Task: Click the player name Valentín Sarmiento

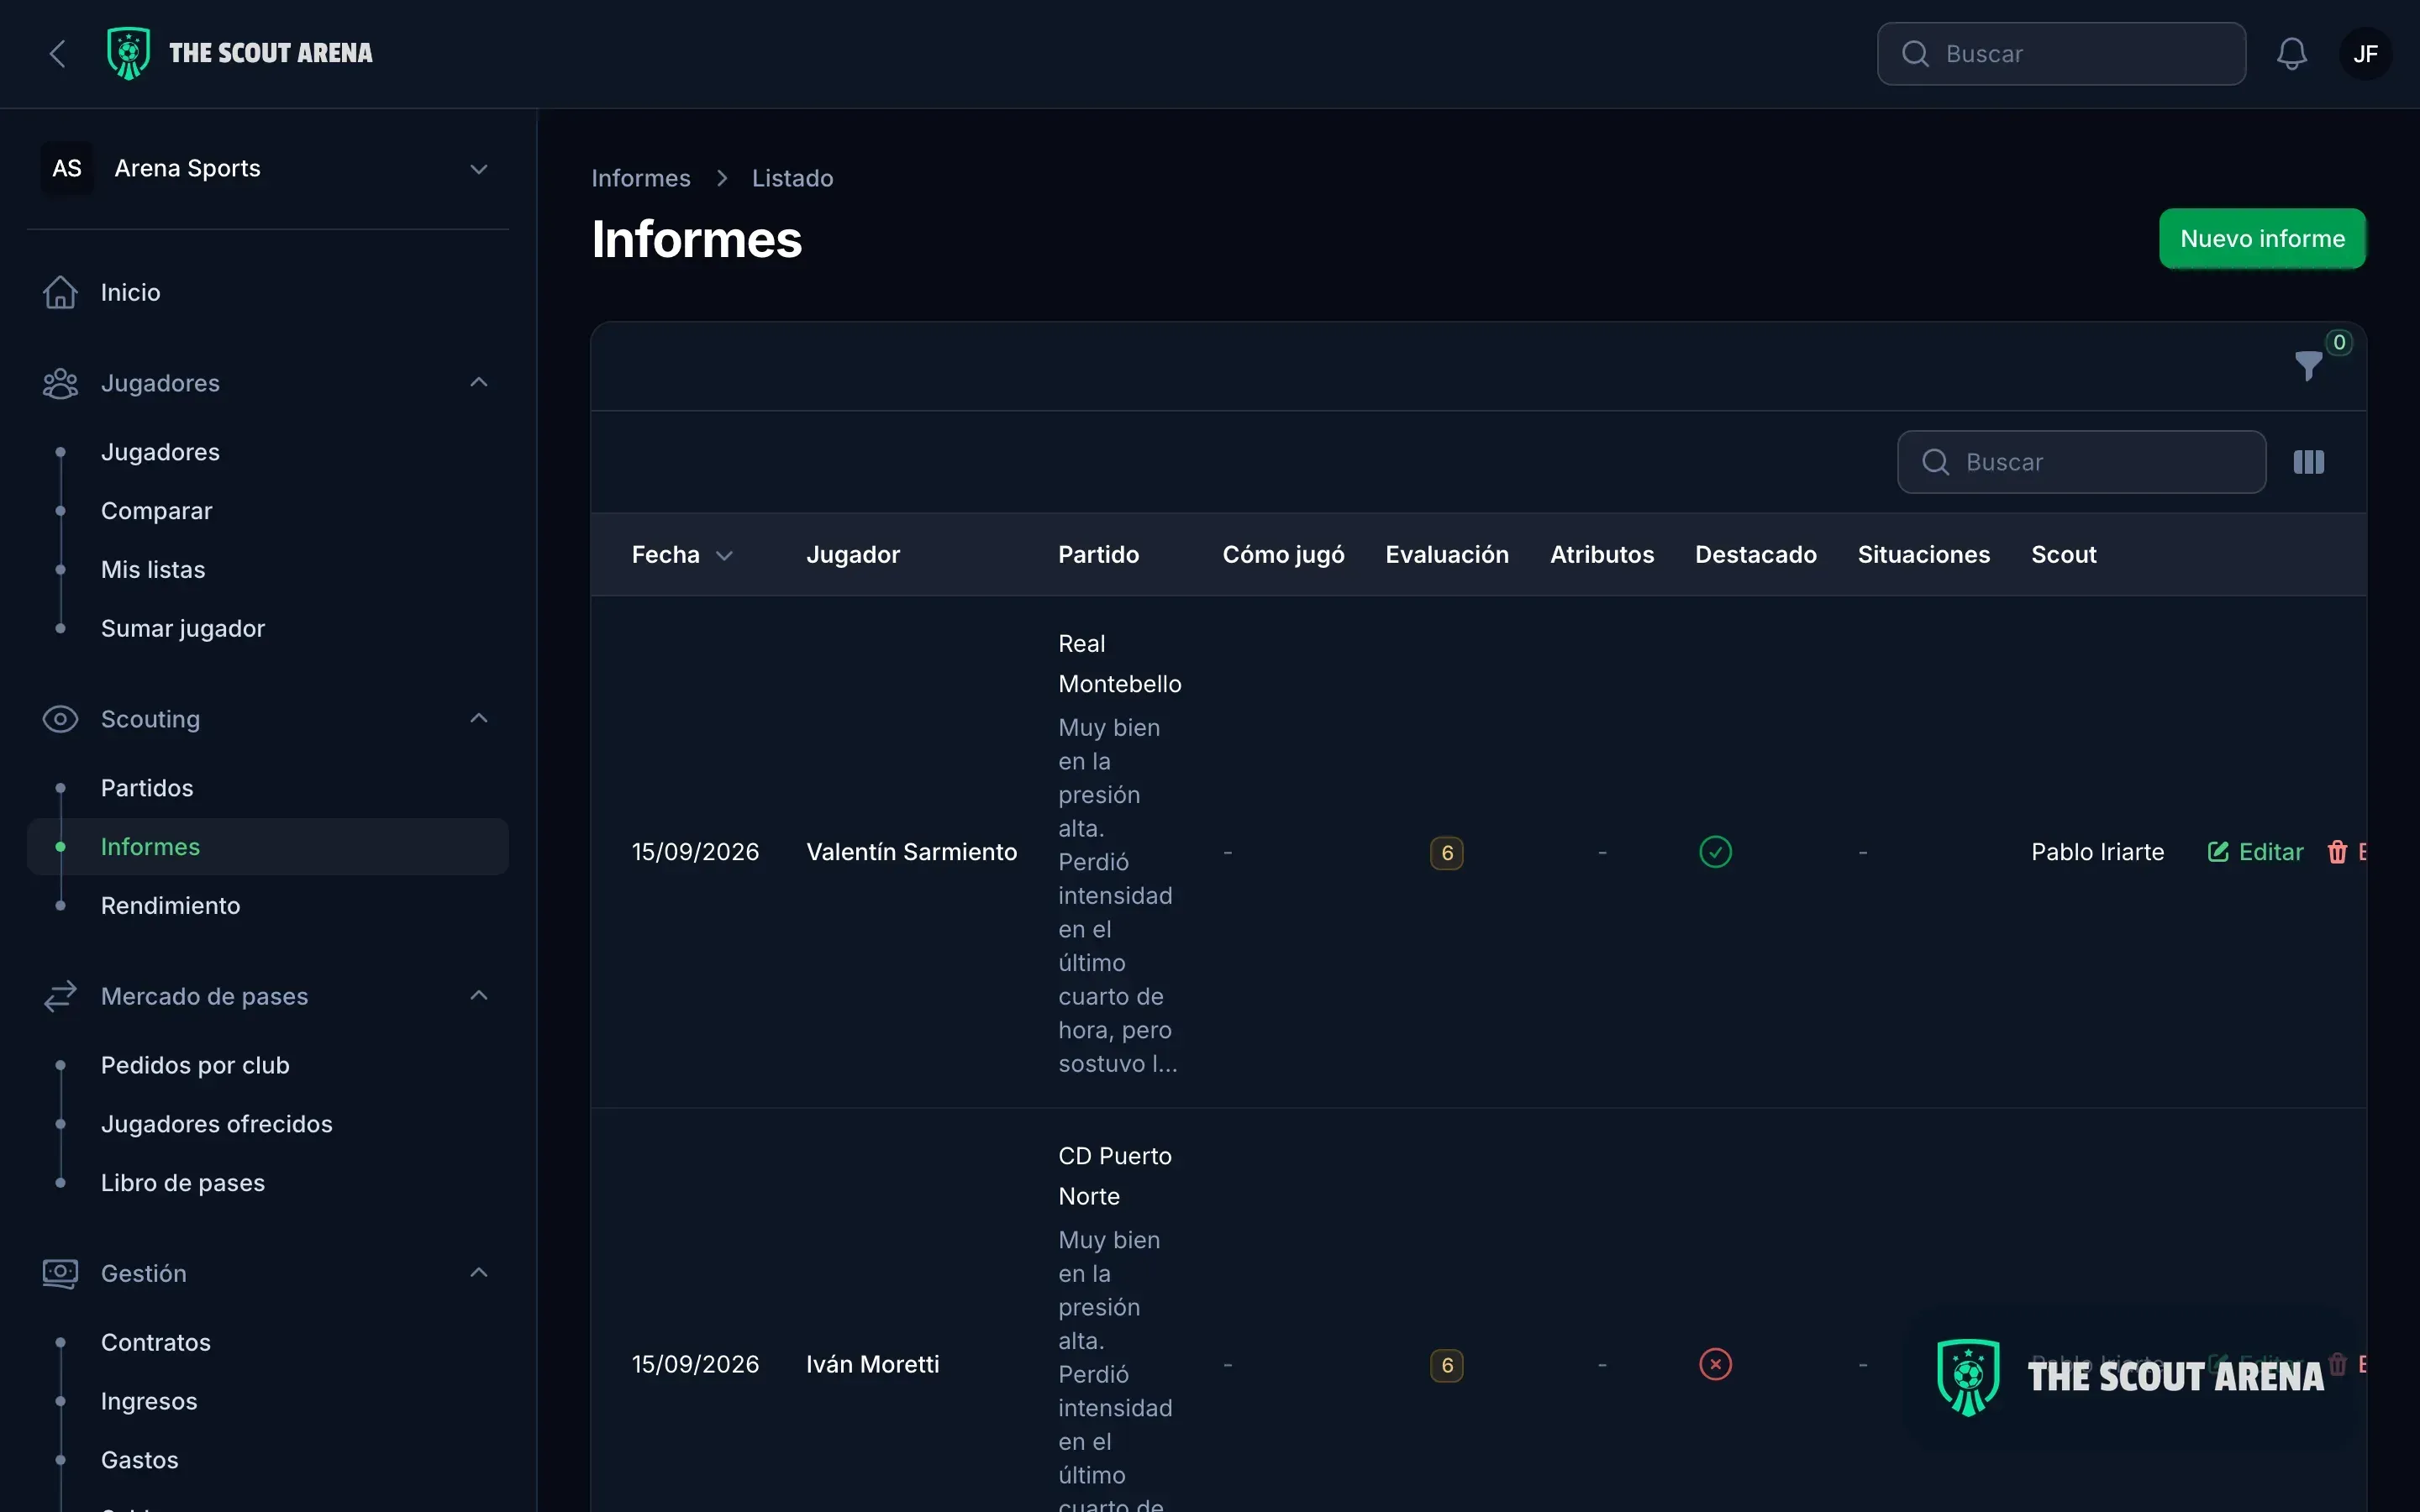Action: tap(911, 852)
